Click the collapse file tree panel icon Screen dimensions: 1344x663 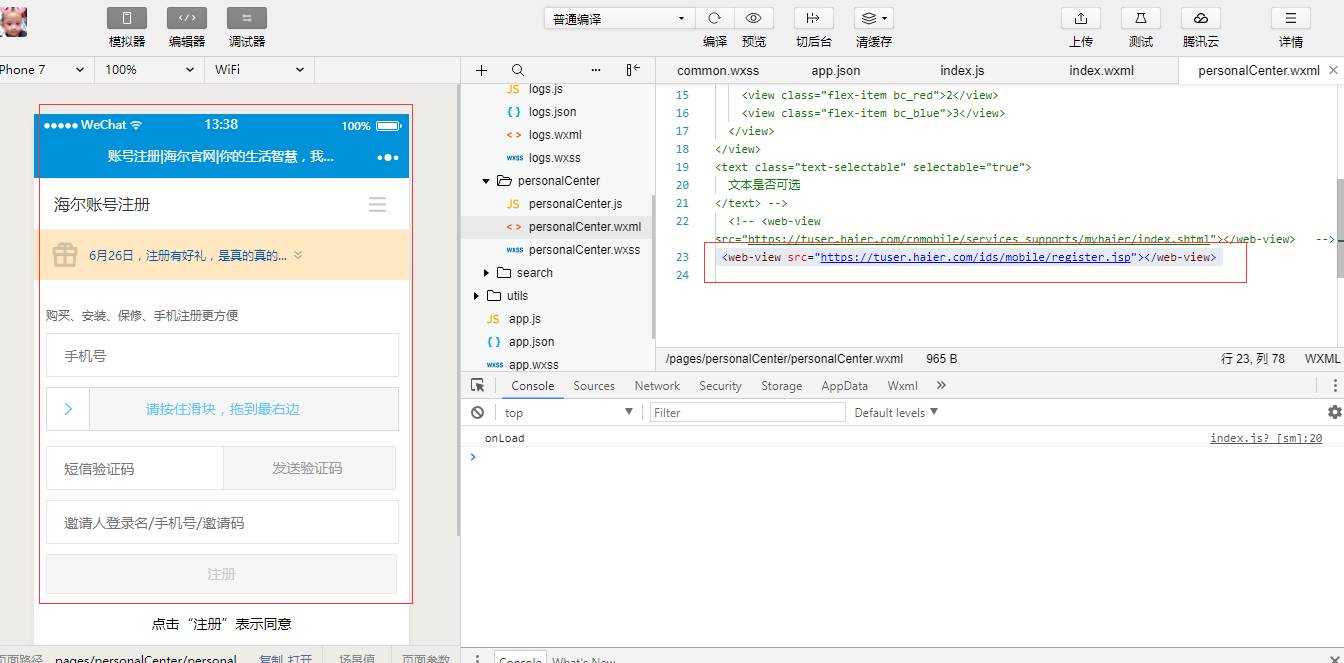tap(633, 70)
